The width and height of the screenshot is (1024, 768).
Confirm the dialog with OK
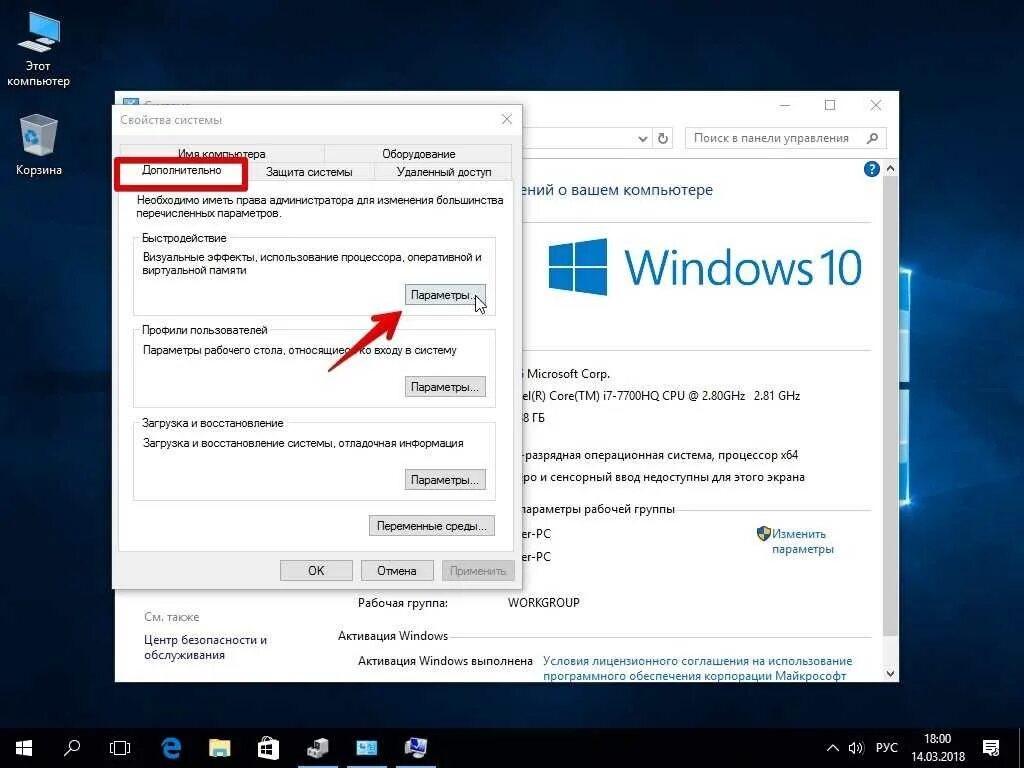(316, 571)
